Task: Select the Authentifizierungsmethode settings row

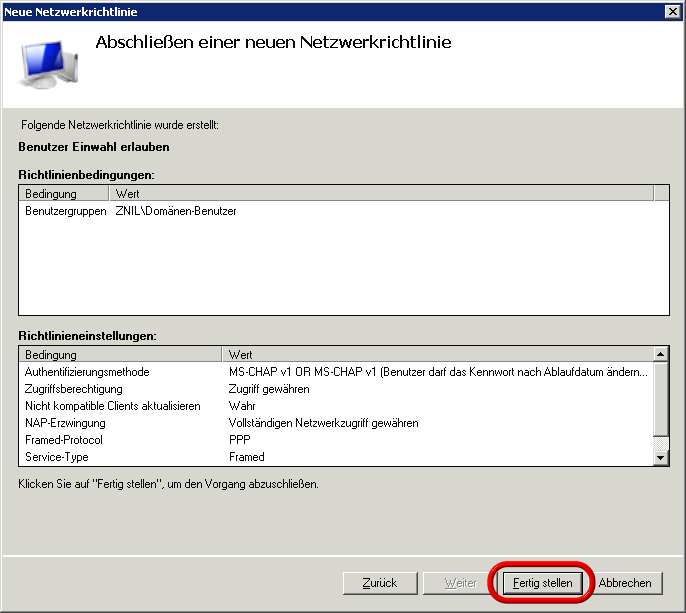Action: tap(87, 372)
